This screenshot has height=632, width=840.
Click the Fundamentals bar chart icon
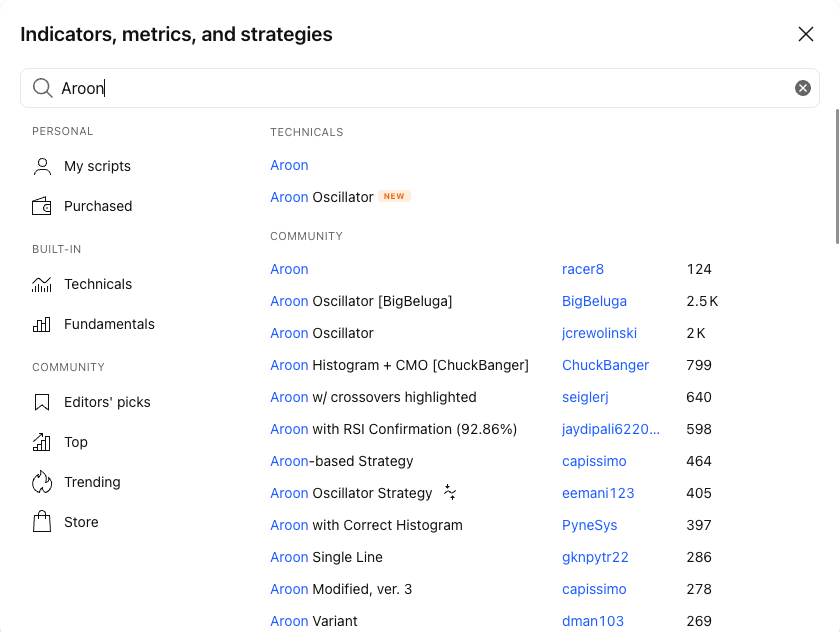pyautogui.click(x=42, y=325)
